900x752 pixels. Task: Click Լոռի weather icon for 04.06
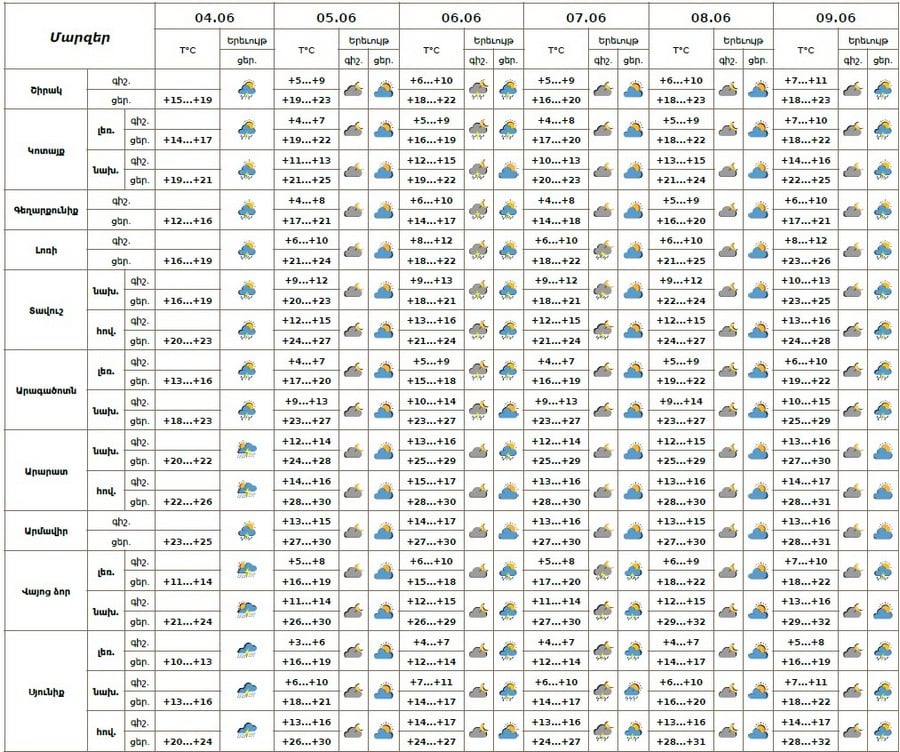click(247, 251)
